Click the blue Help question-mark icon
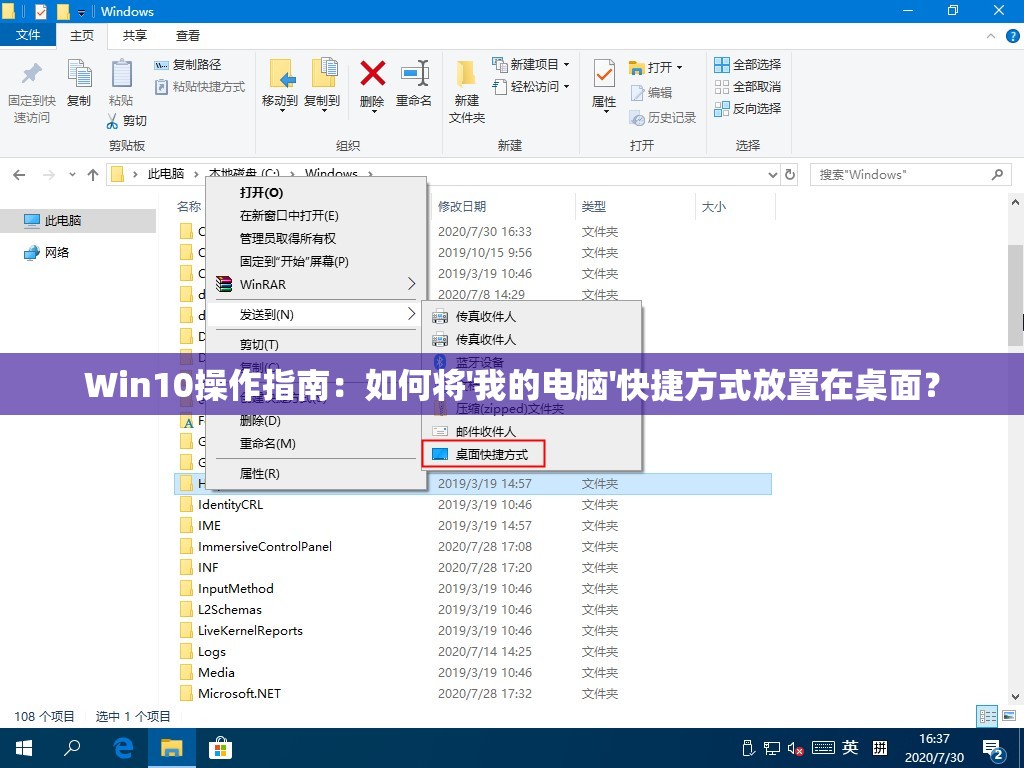This screenshot has width=1024, height=768. [x=1012, y=36]
